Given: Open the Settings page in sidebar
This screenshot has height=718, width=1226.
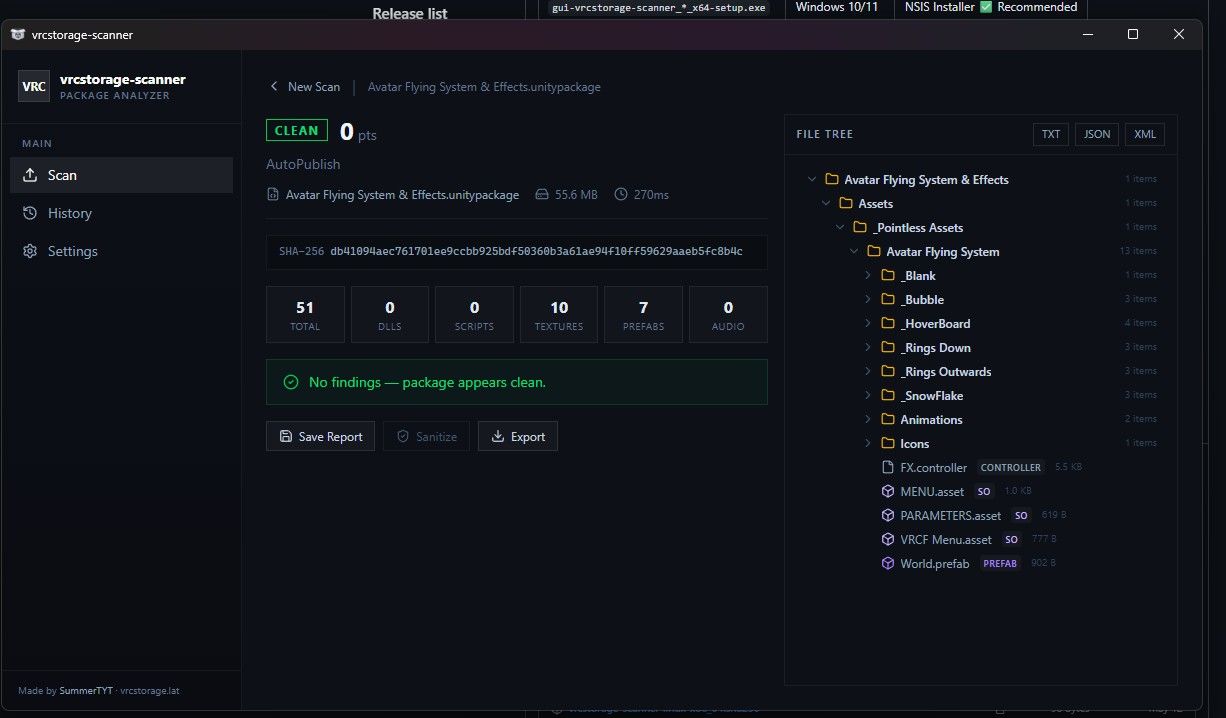Looking at the screenshot, I should pyautogui.click(x=122, y=251).
